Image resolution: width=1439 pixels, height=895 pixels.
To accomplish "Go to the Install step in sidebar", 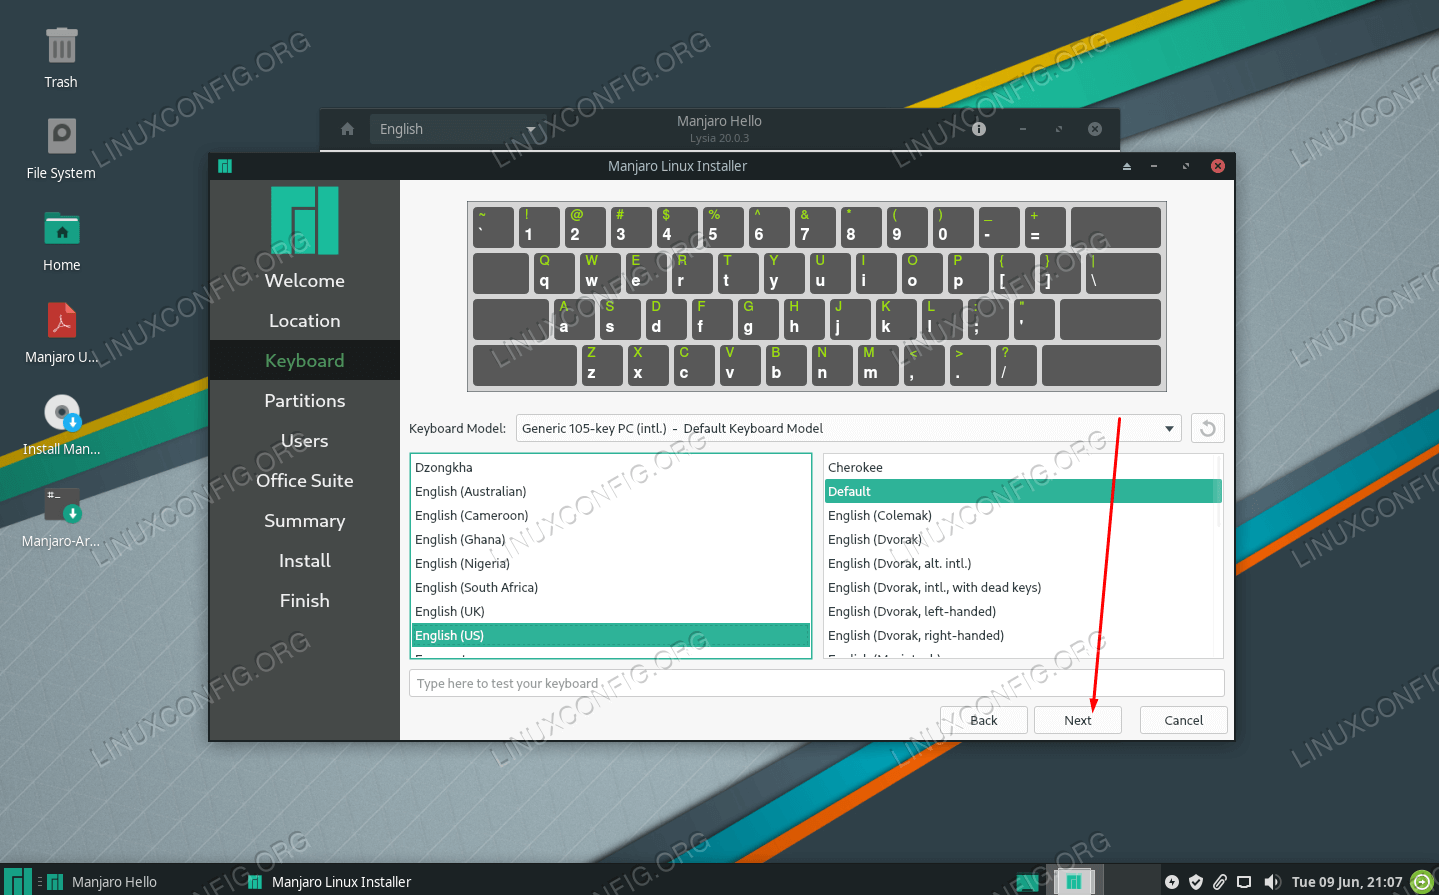I will pyautogui.click(x=305, y=561).
